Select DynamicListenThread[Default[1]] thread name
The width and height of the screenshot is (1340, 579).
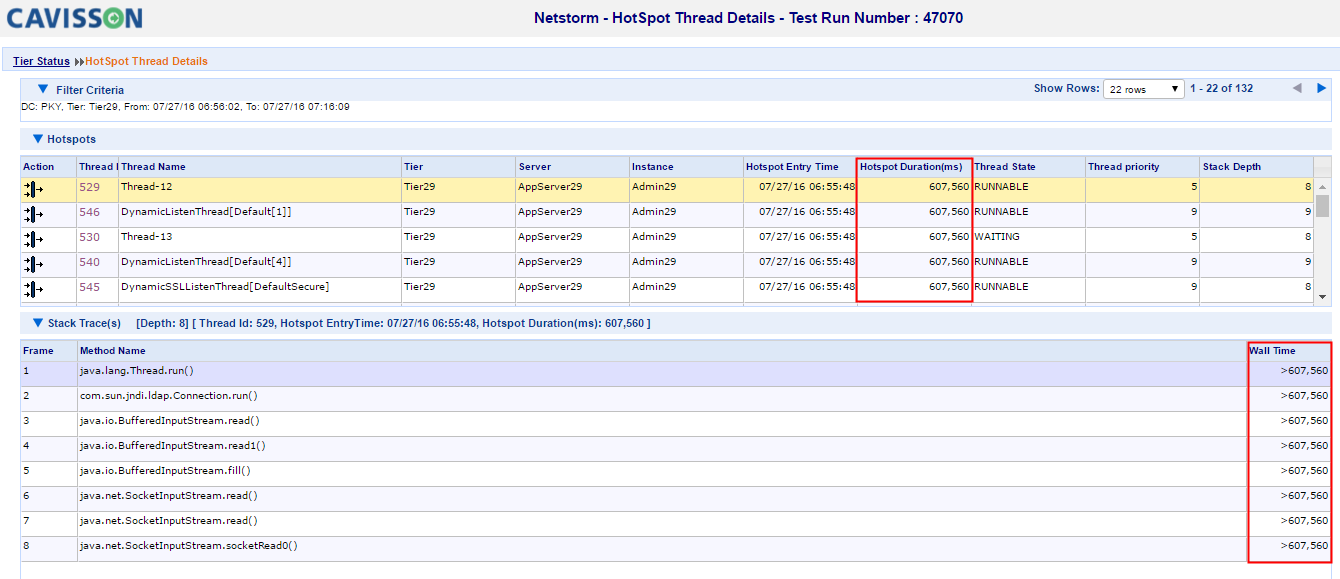click(206, 212)
